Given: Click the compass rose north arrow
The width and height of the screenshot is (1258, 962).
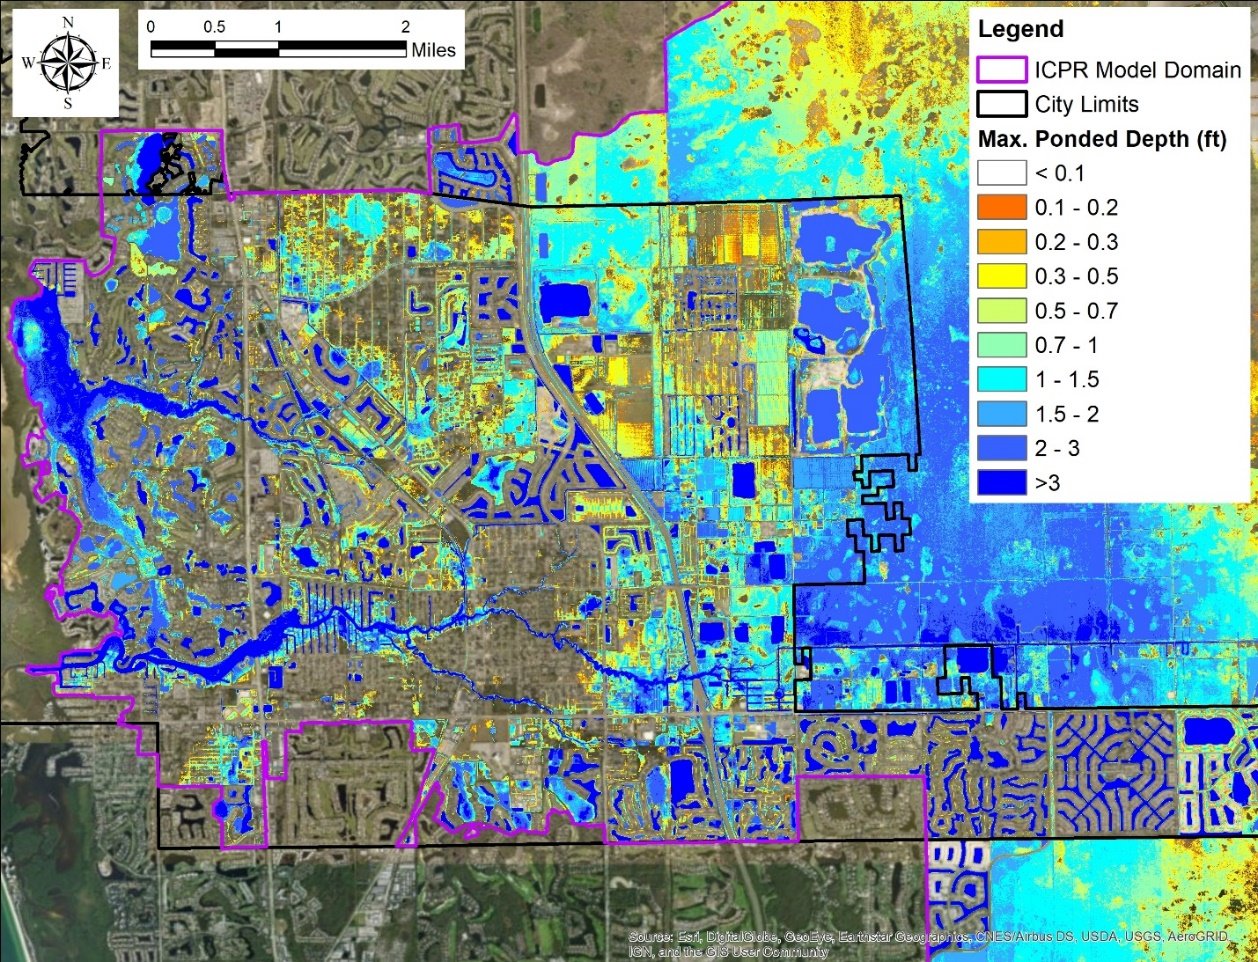Looking at the screenshot, I should coord(66,64).
